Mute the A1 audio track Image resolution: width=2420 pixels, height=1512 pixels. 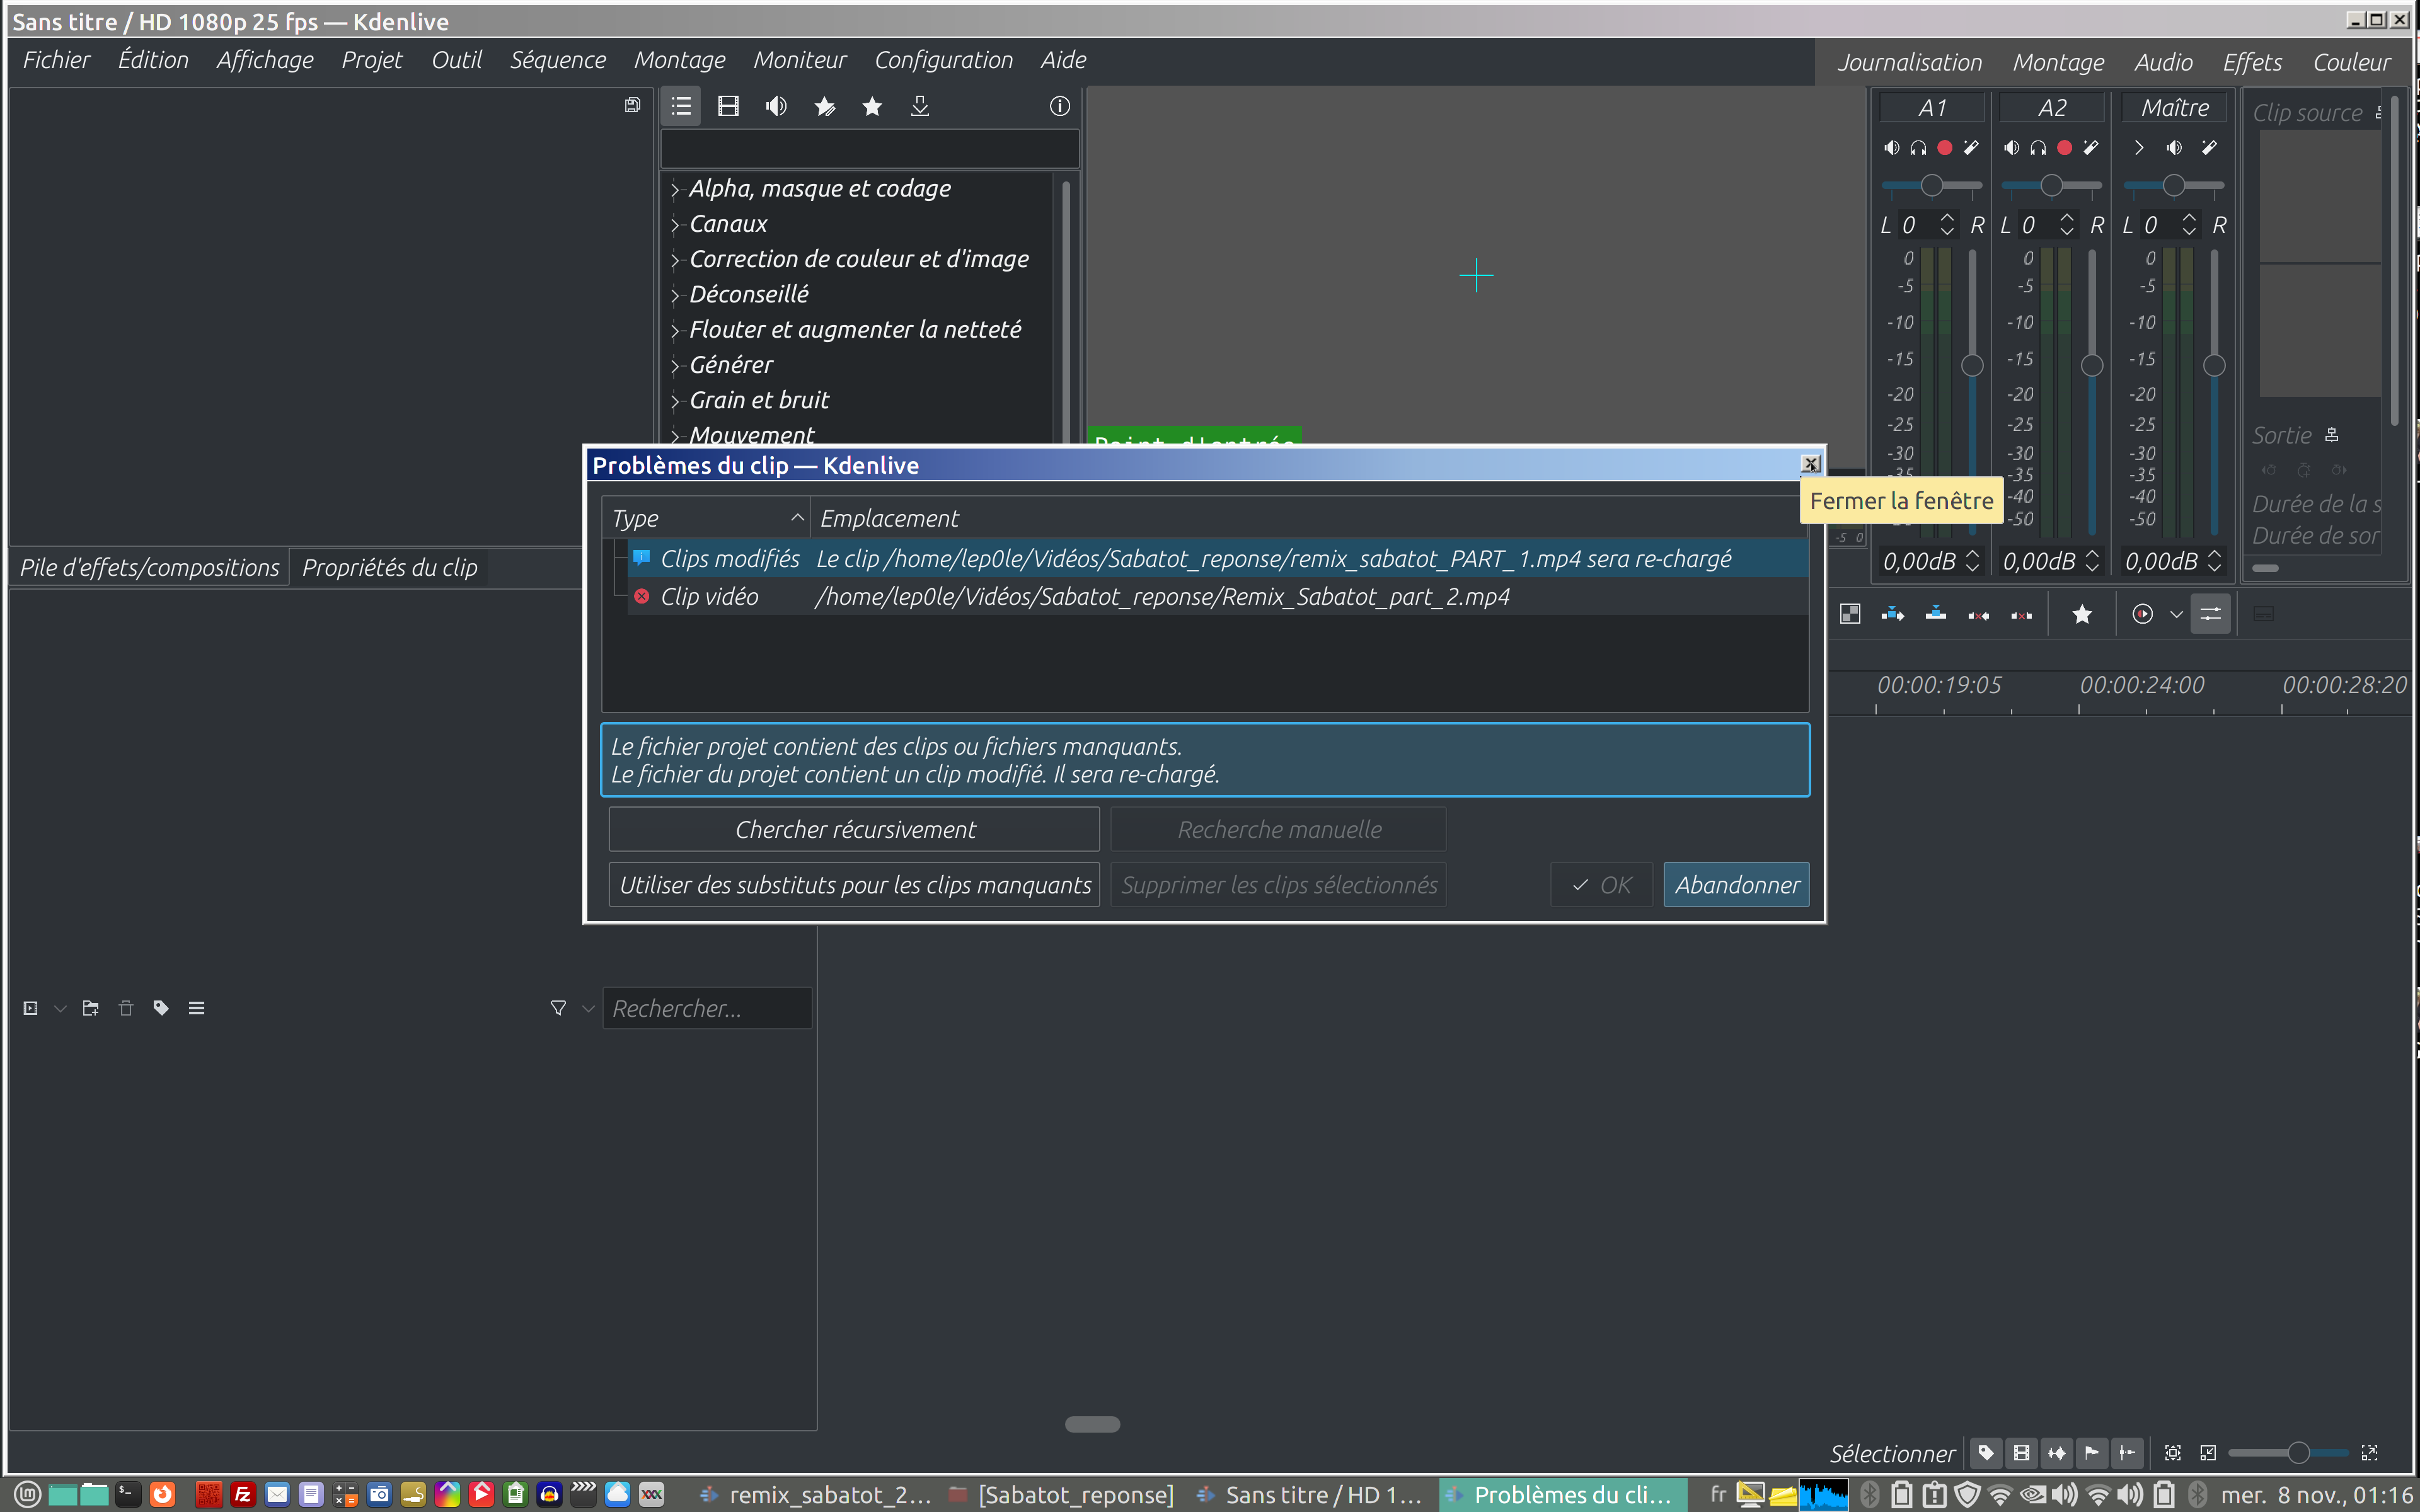pyautogui.click(x=1891, y=148)
